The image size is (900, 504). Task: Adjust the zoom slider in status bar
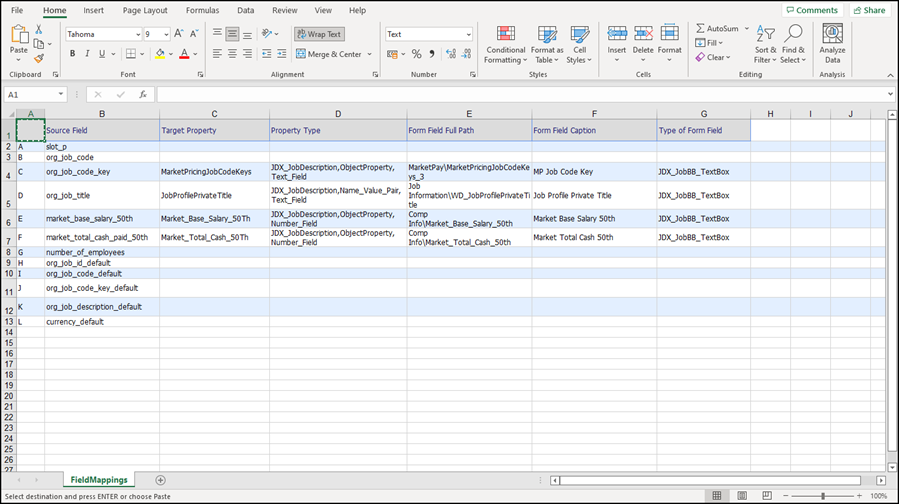click(x=823, y=496)
